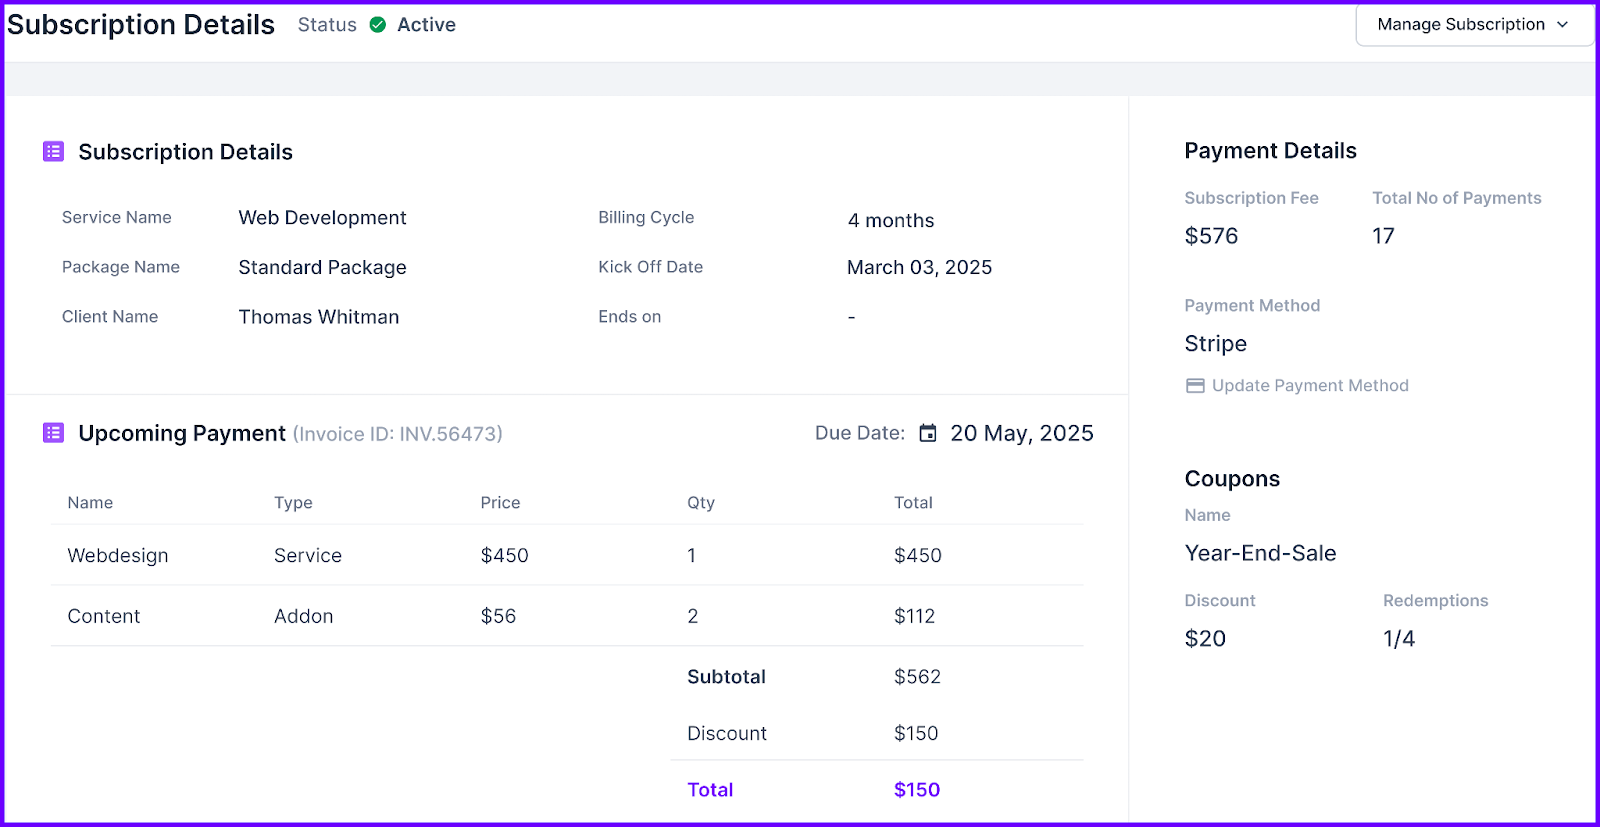Click the Stripe payment method text
This screenshot has height=827, width=1600.
[x=1215, y=344]
